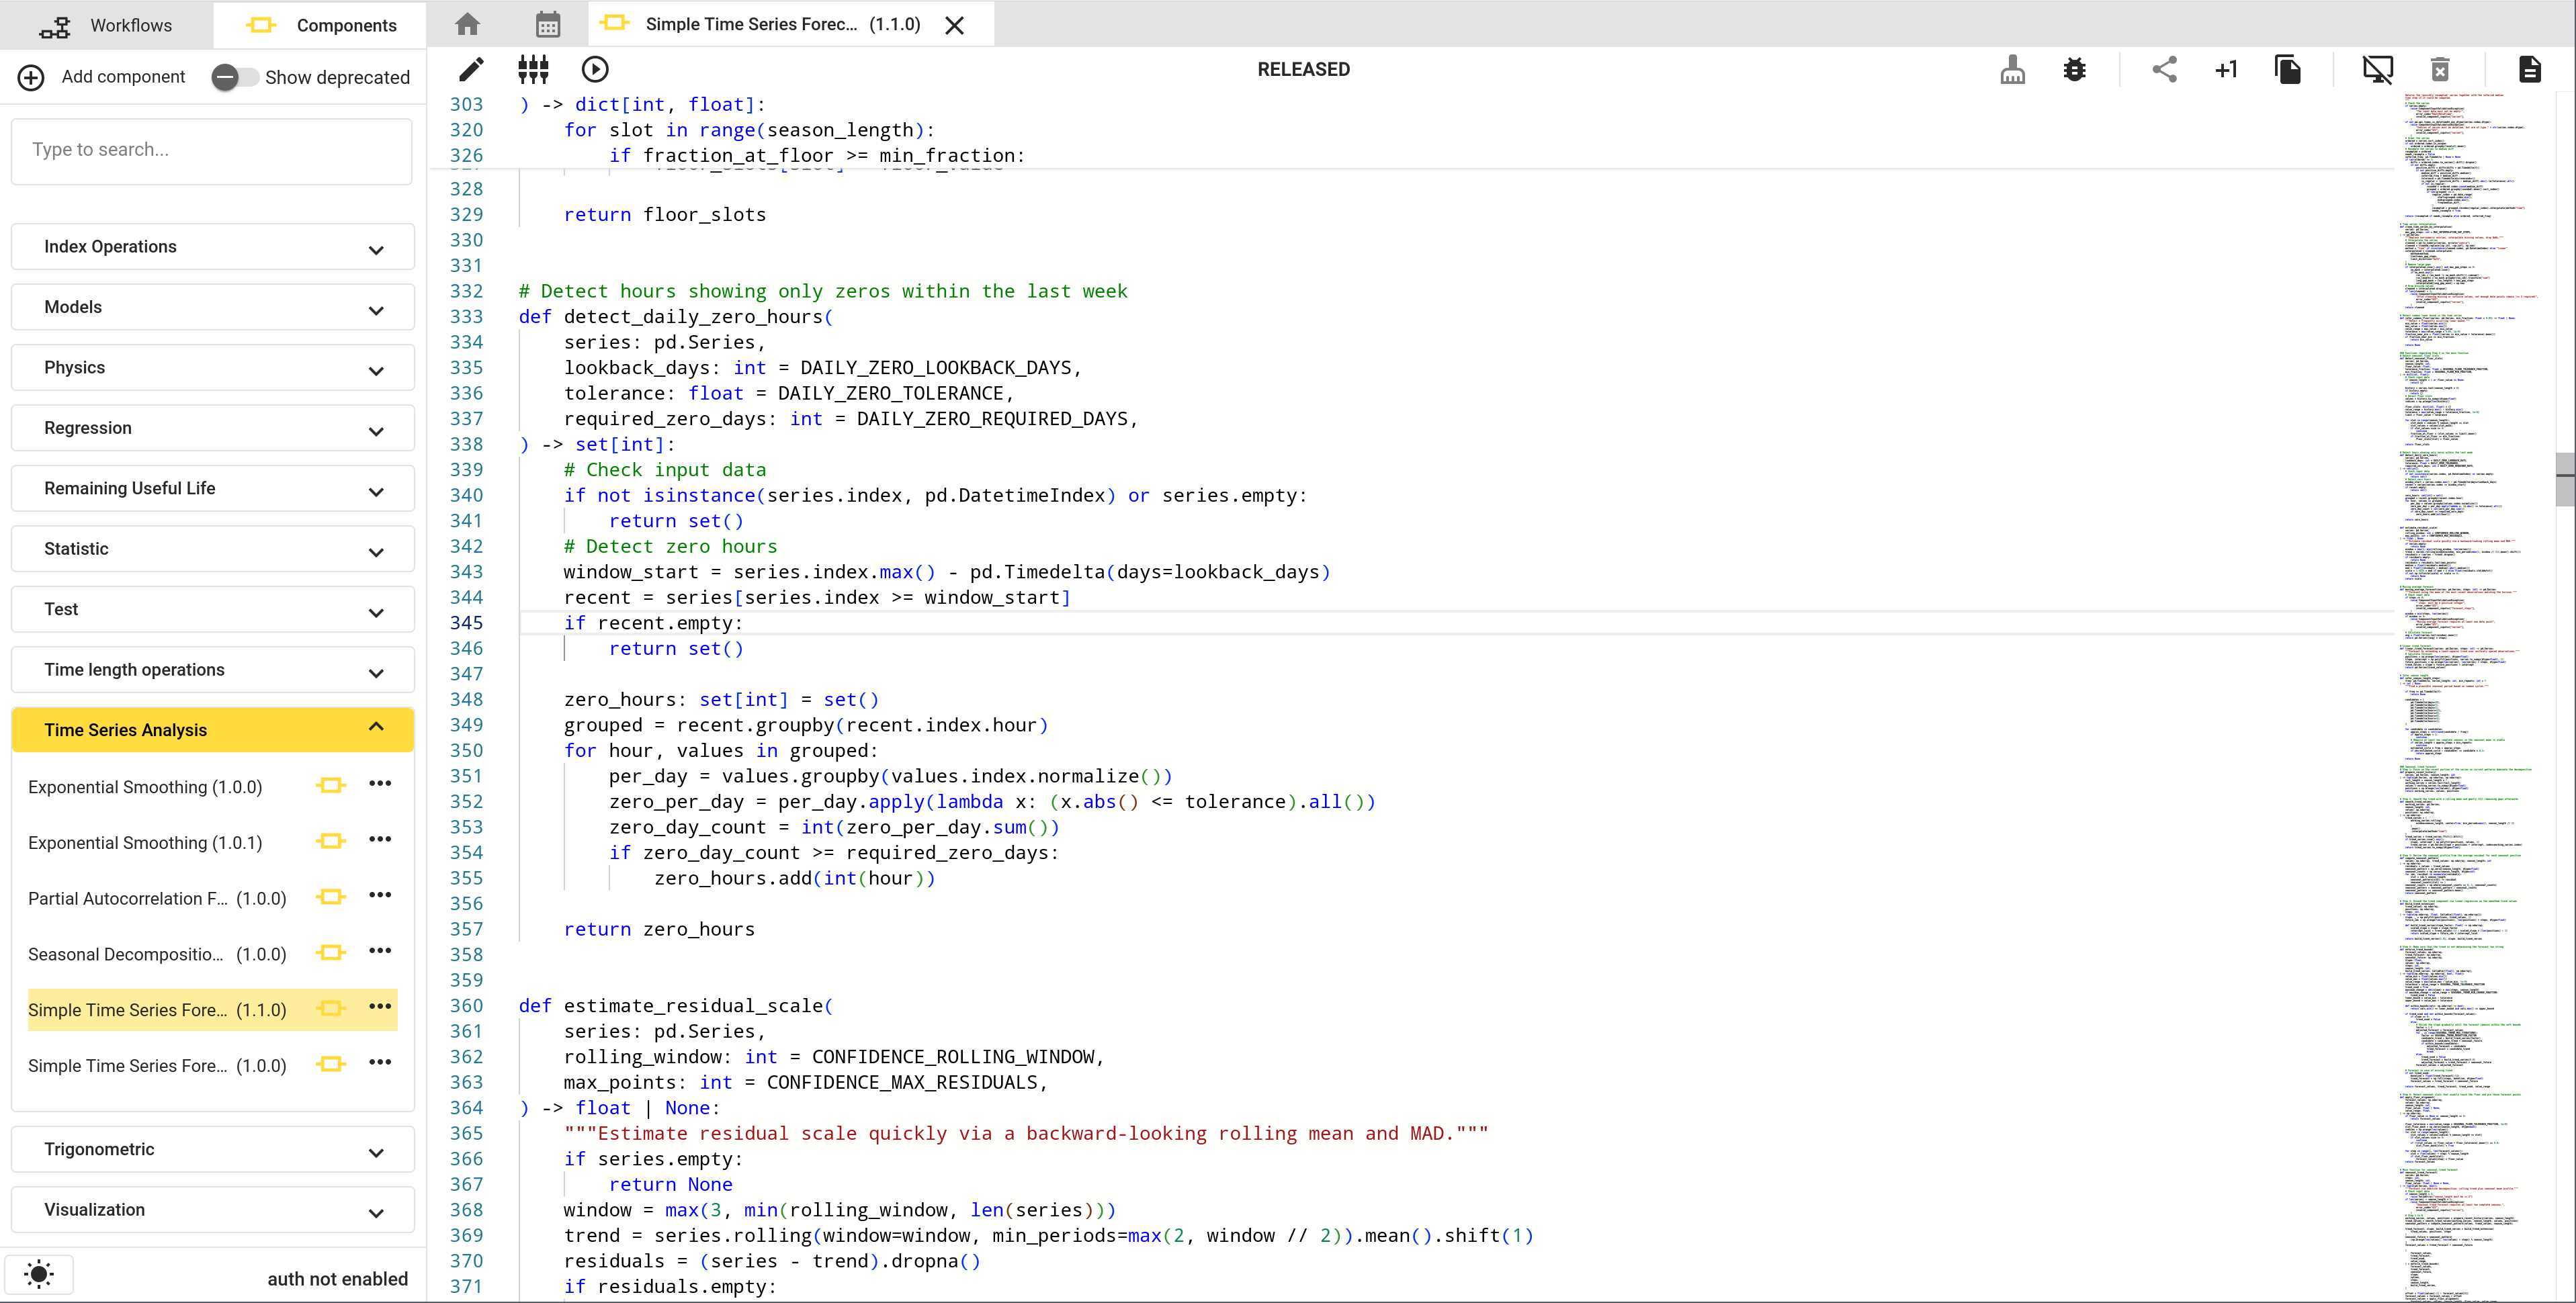
Task: Open component icon for Simple Time Series (1.0.0)
Action: 331,1064
